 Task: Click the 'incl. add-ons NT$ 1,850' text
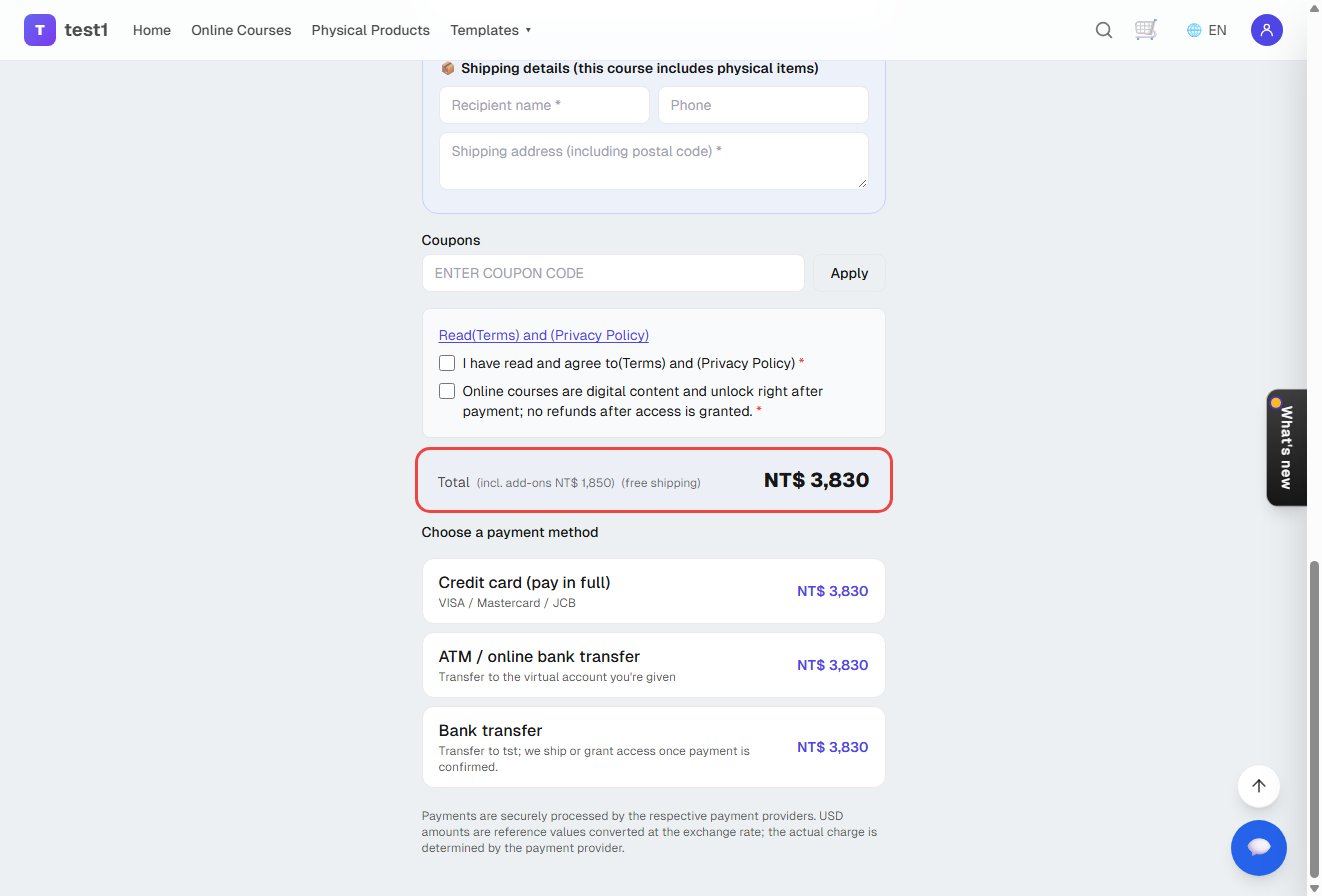pyautogui.click(x=545, y=483)
